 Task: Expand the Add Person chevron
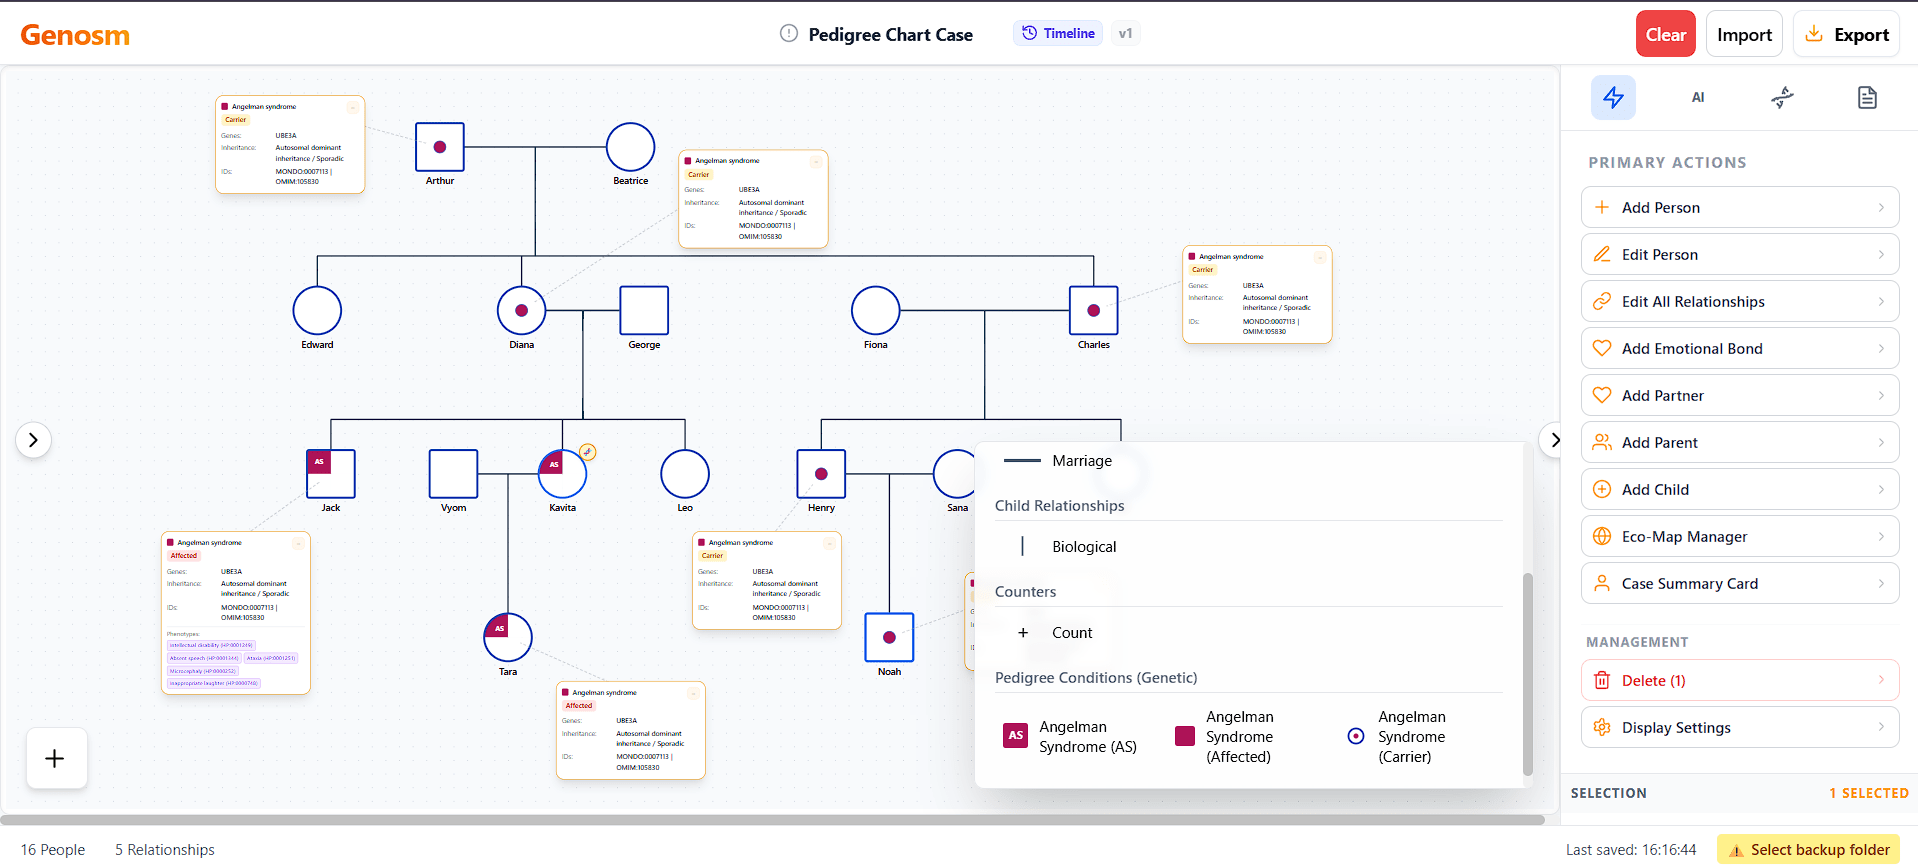coord(1881,207)
